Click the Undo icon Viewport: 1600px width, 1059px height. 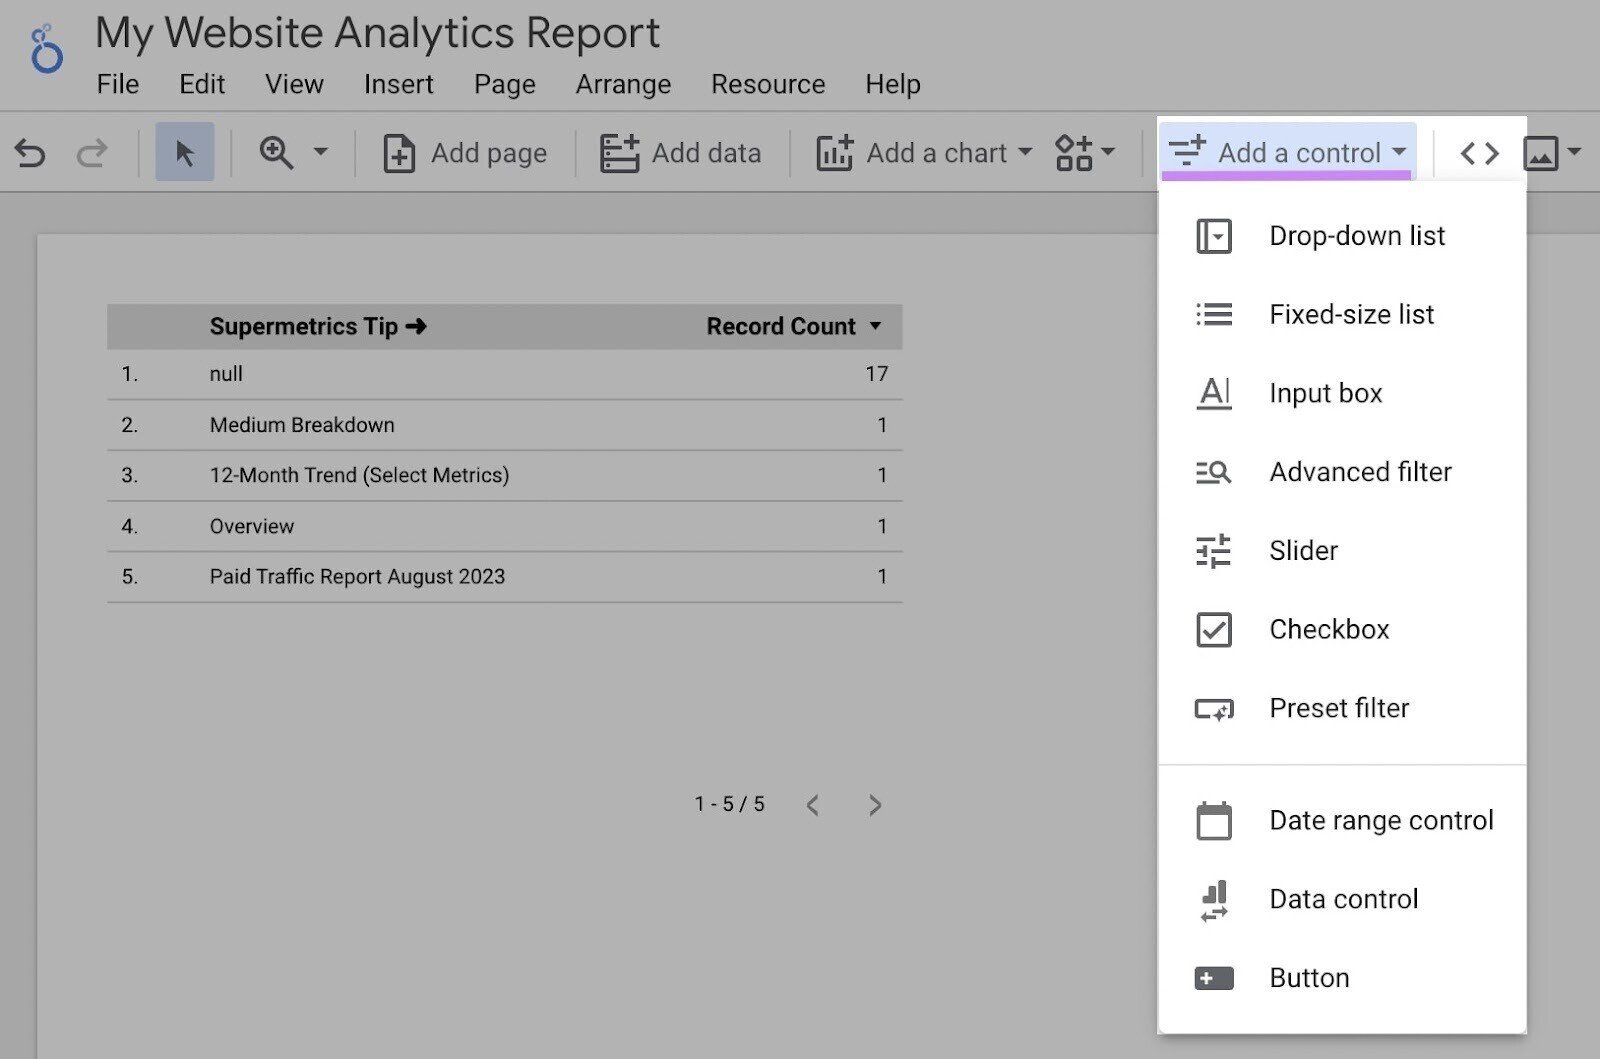click(x=31, y=152)
